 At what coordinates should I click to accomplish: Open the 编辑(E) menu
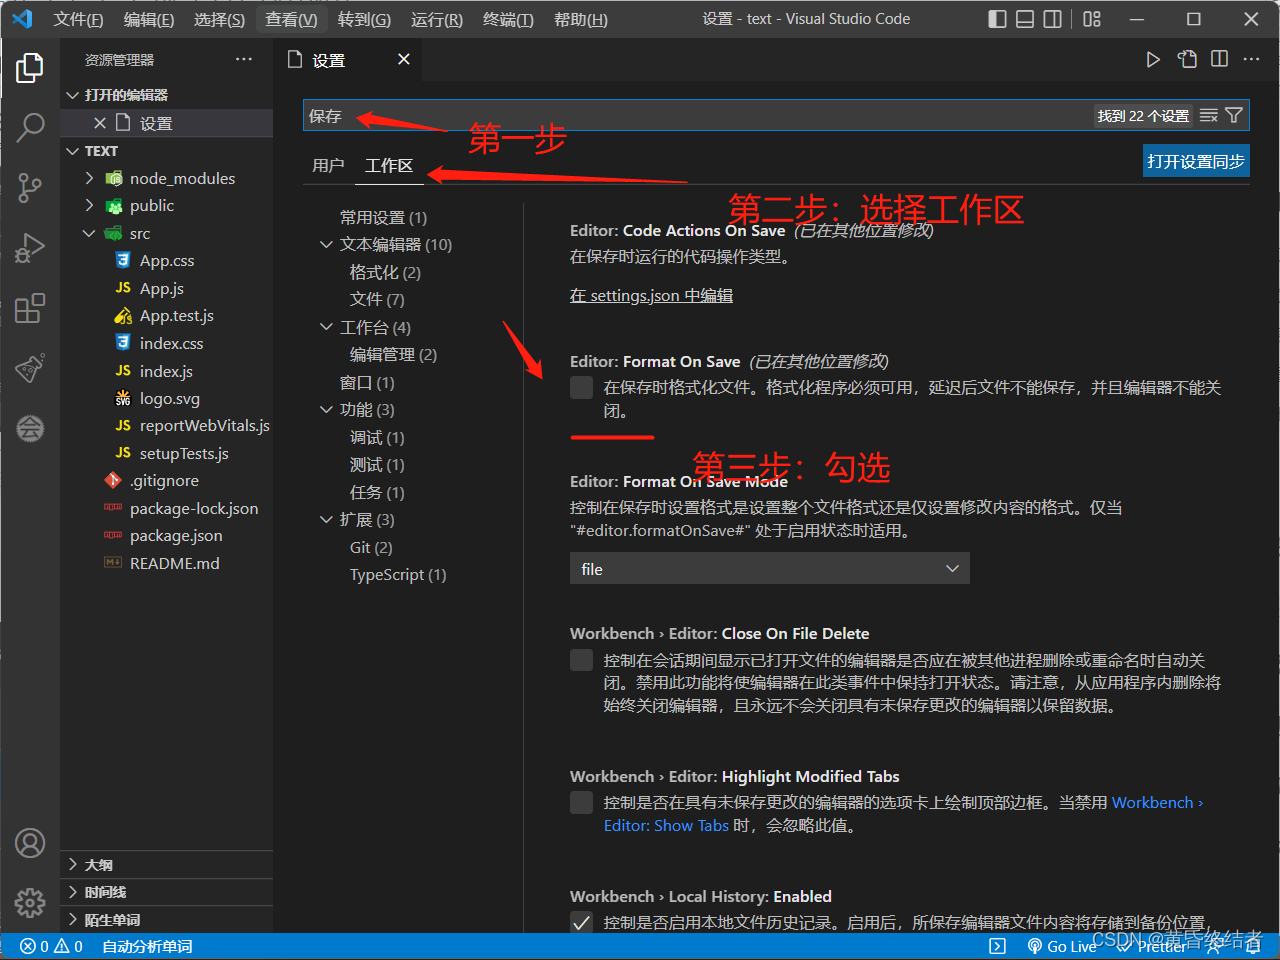click(x=149, y=19)
